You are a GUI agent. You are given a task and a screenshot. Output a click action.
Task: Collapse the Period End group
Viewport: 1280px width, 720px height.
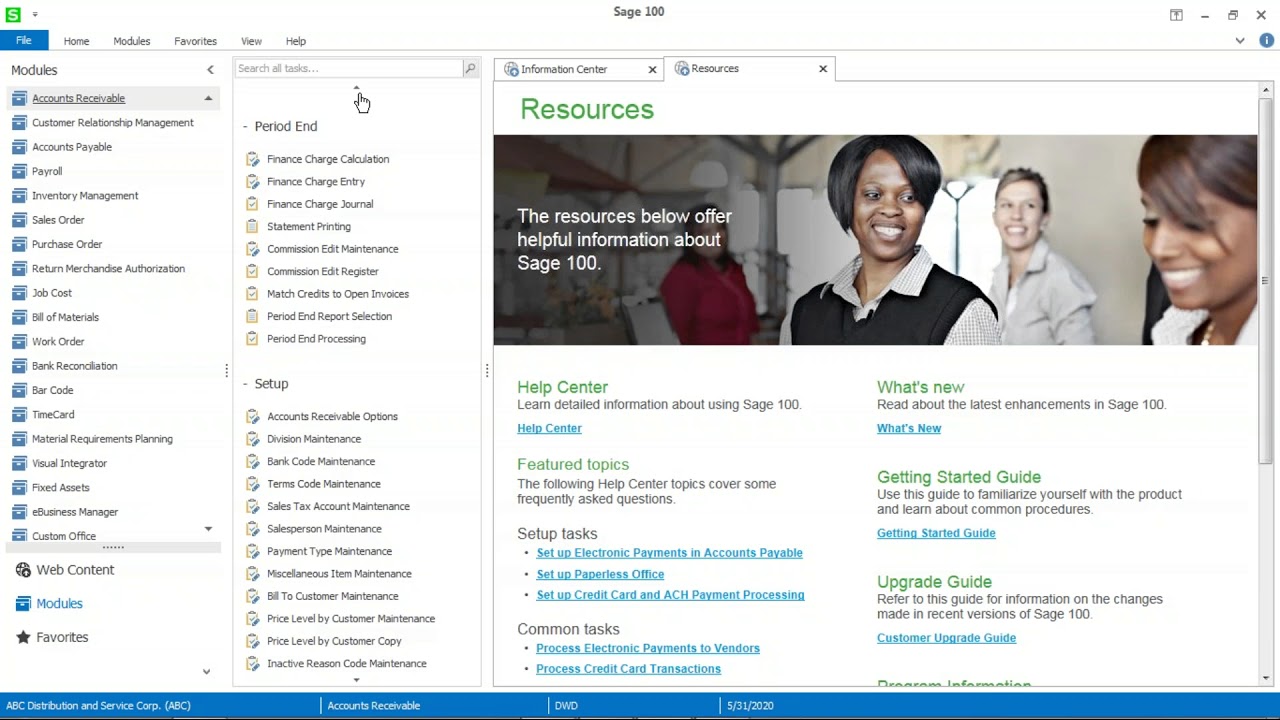[245, 126]
